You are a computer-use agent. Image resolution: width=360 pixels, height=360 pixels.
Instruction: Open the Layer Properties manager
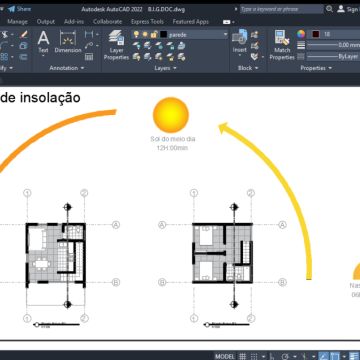(116, 45)
